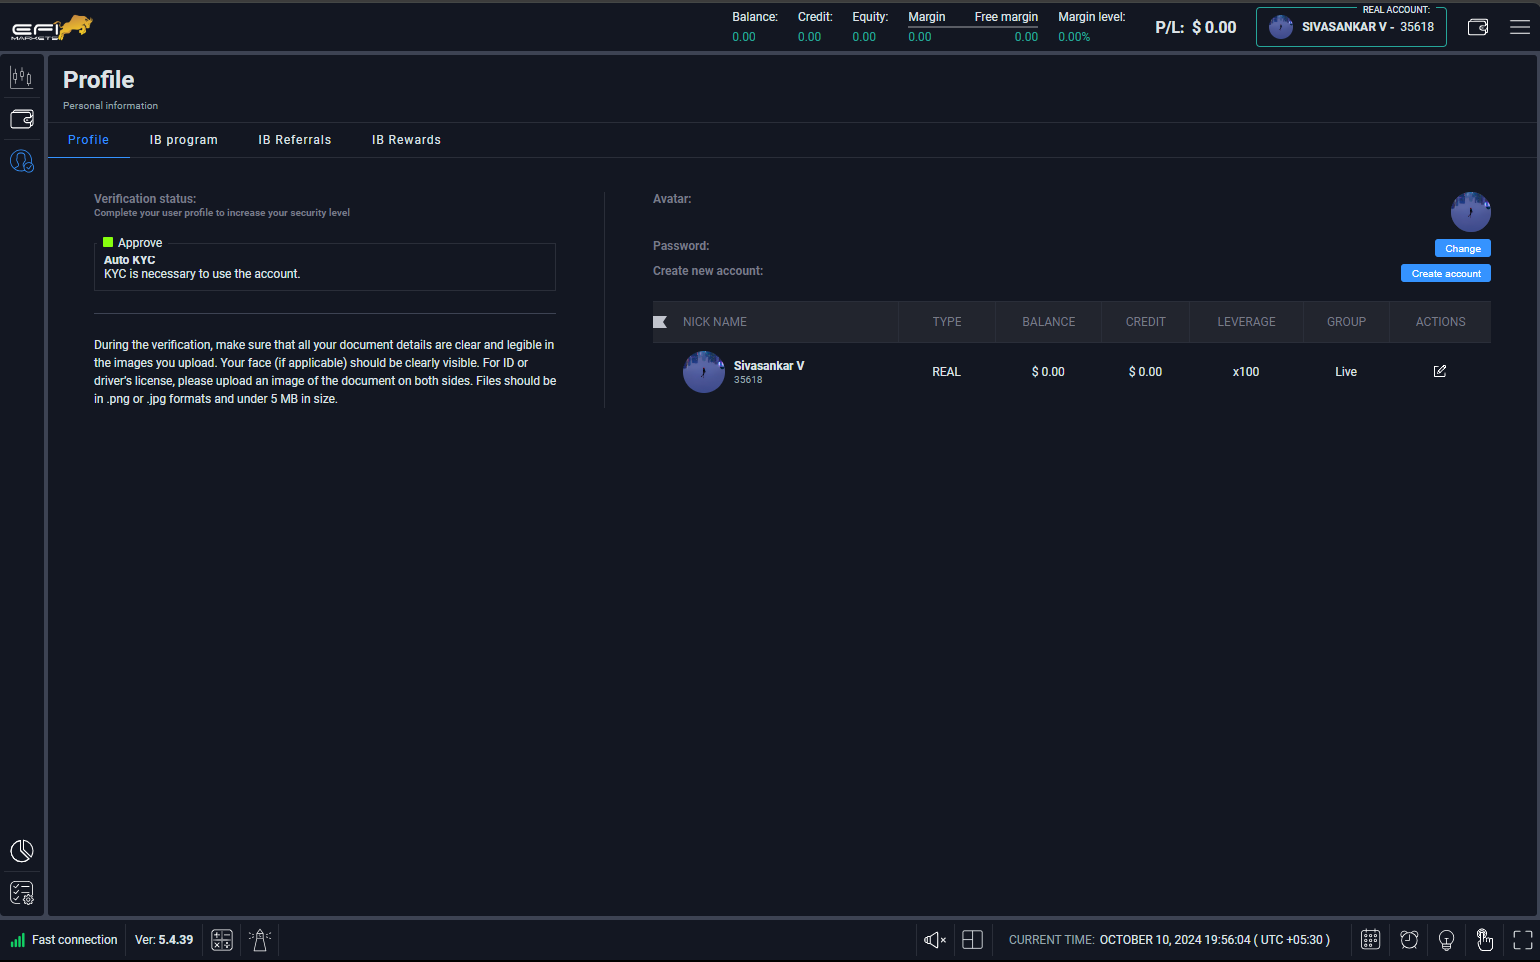The width and height of the screenshot is (1540, 962).
Task: Click the x100 leverage value
Action: (x=1246, y=372)
